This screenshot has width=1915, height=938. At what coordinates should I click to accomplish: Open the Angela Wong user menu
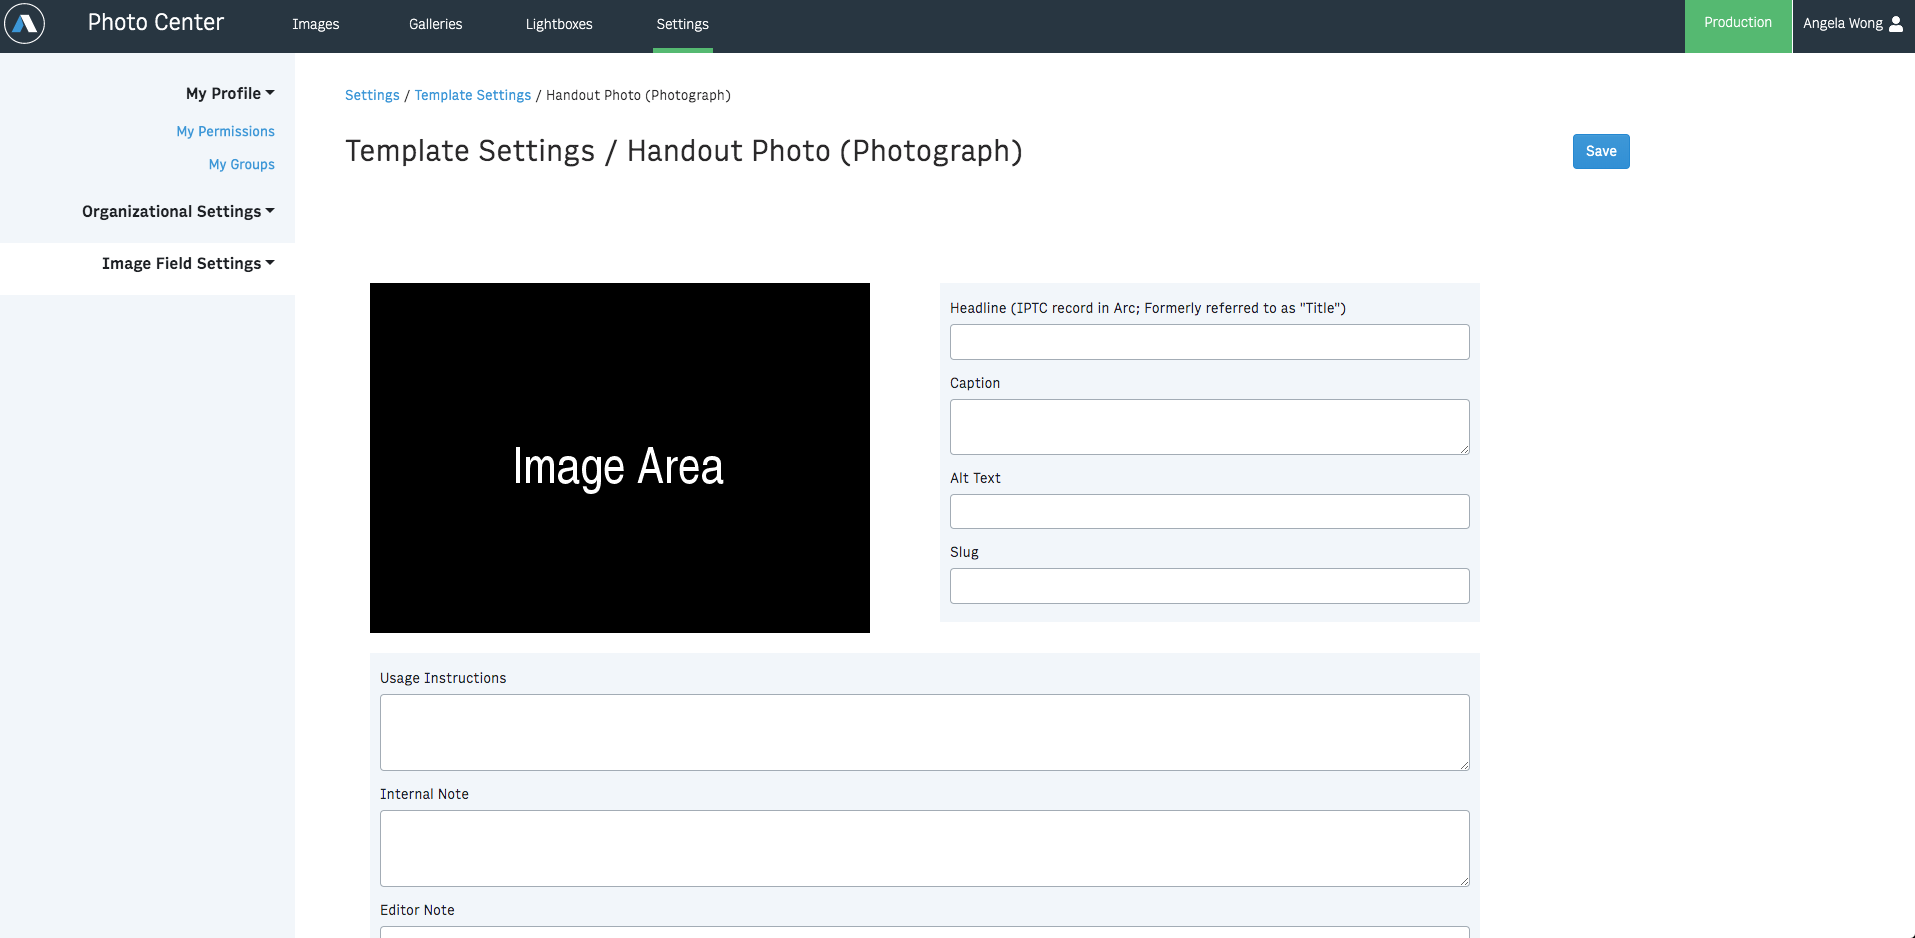(x=1853, y=26)
